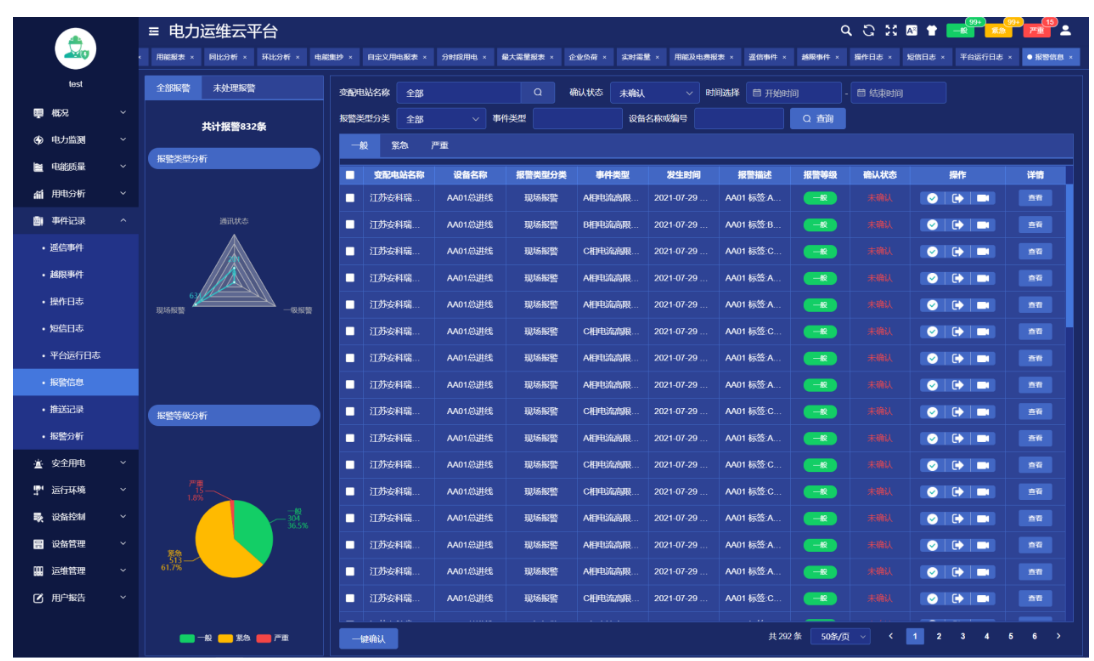The width and height of the screenshot is (1094, 661).
Task: Click the video camera icon in first row
Action: pos(982,198)
